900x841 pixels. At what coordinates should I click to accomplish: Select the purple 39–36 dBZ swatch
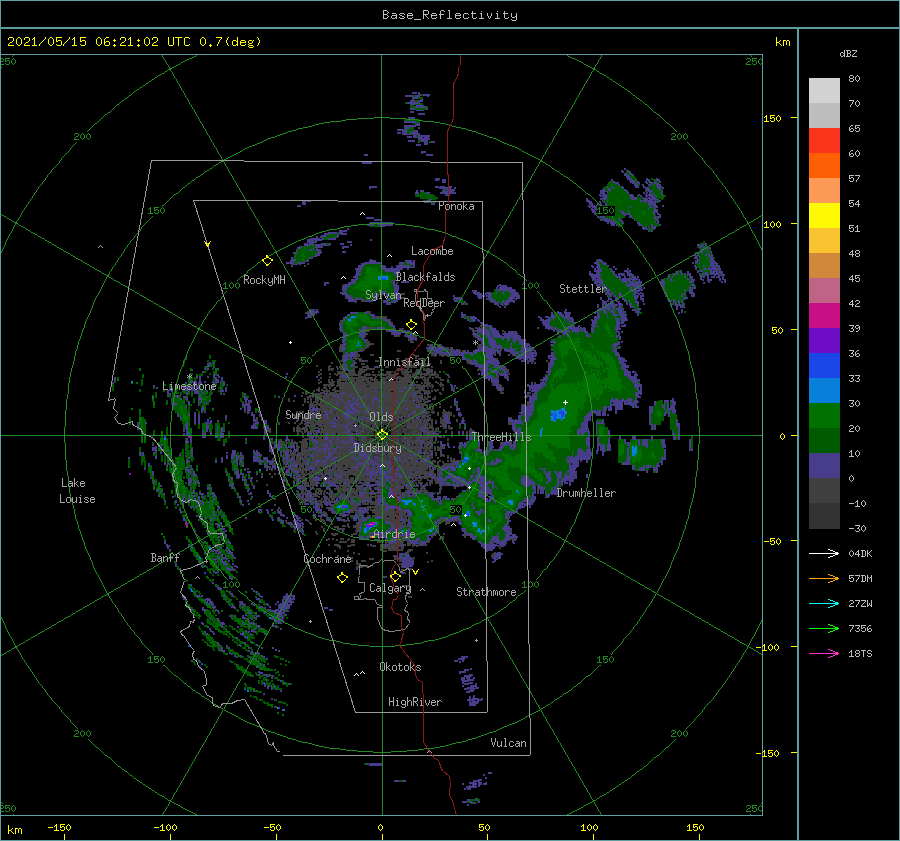(824, 341)
